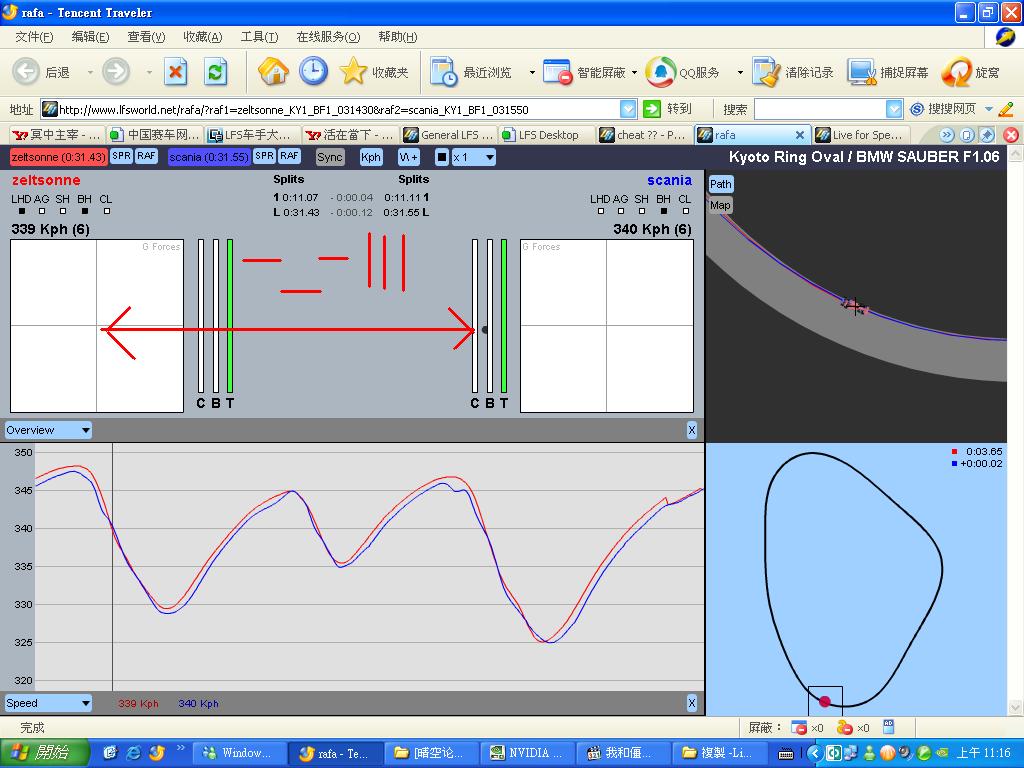Stop page loading with red X icon

(175, 72)
